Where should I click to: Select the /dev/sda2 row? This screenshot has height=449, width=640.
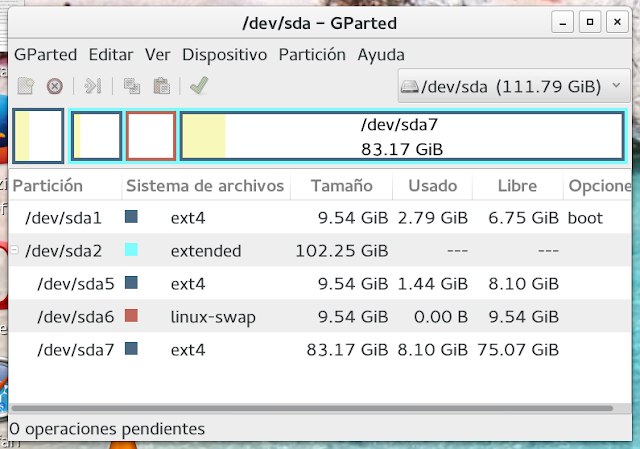point(320,250)
